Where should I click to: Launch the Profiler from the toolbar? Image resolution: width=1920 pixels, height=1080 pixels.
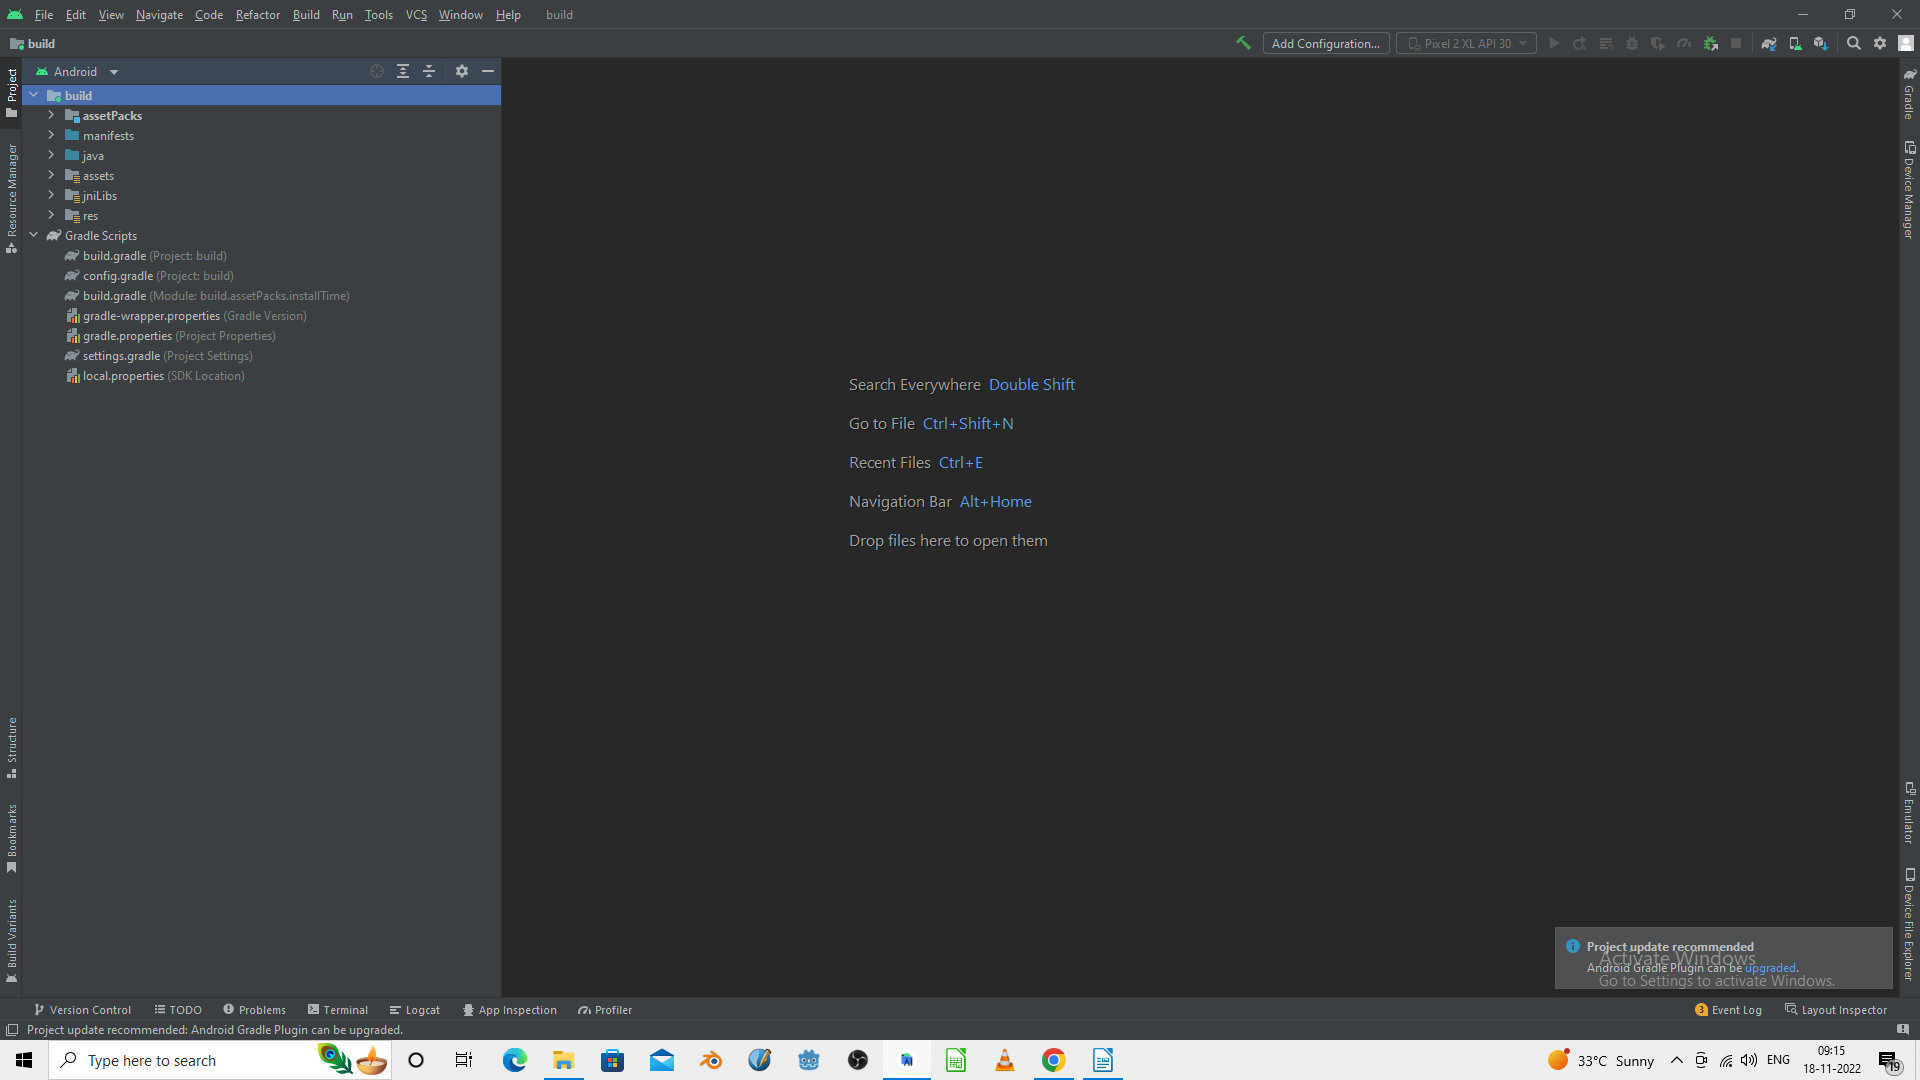tap(1683, 43)
